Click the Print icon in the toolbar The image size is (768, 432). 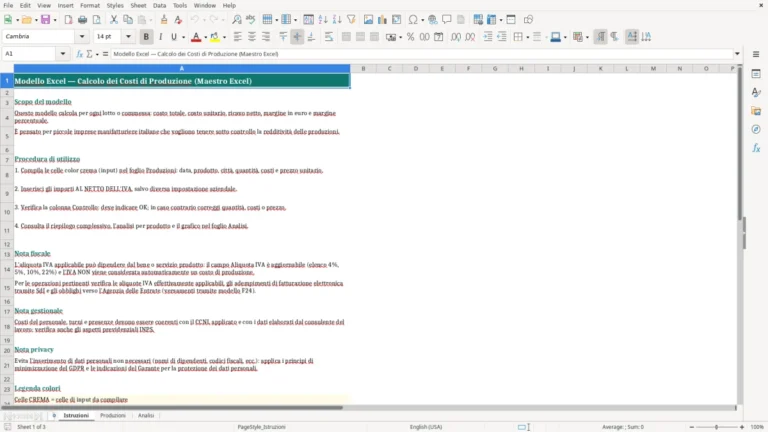click(x=82, y=20)
